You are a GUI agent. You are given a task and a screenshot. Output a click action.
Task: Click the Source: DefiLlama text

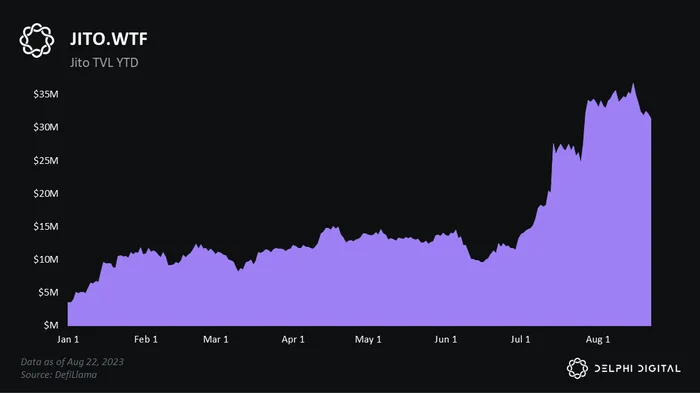58,375
